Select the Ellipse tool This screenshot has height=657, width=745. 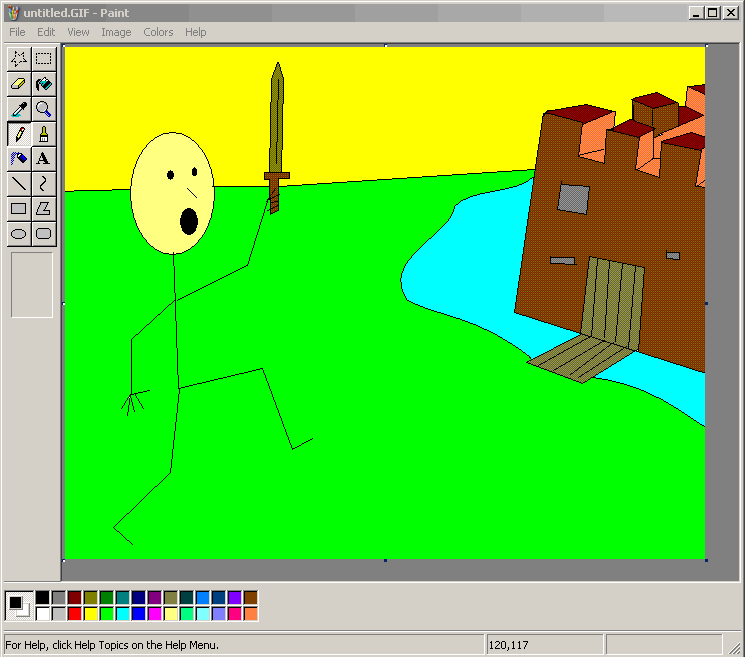click(x=19, y=234)
